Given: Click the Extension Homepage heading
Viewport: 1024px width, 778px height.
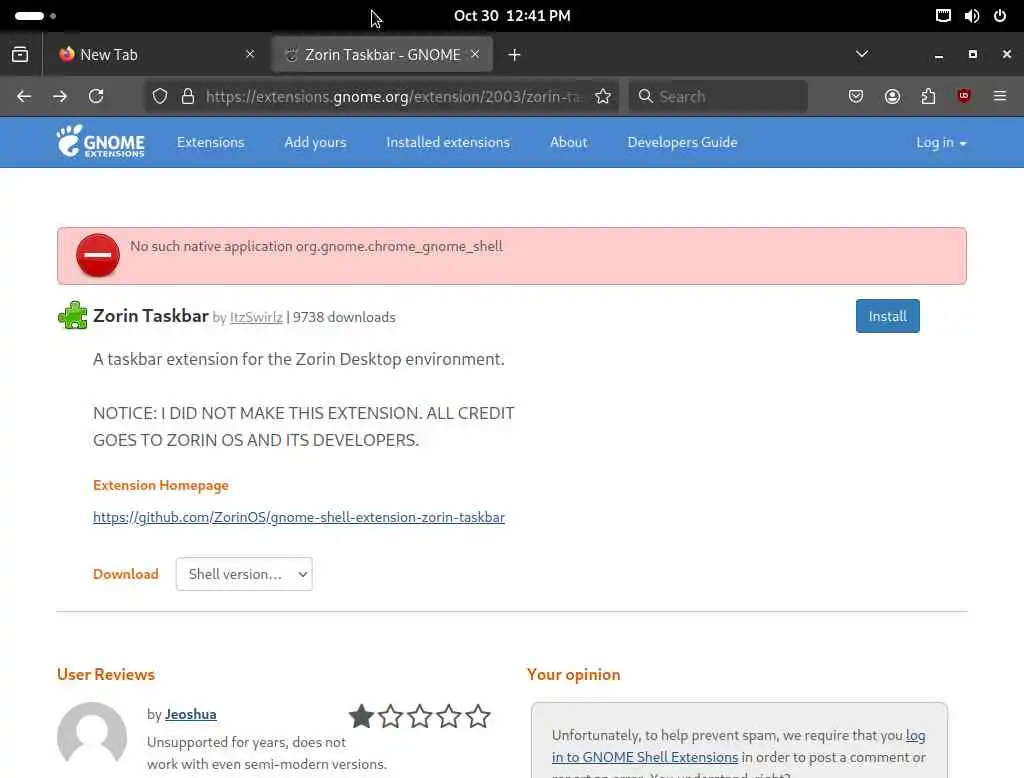Looking at the screenshot, I should [x=161, y=485].
